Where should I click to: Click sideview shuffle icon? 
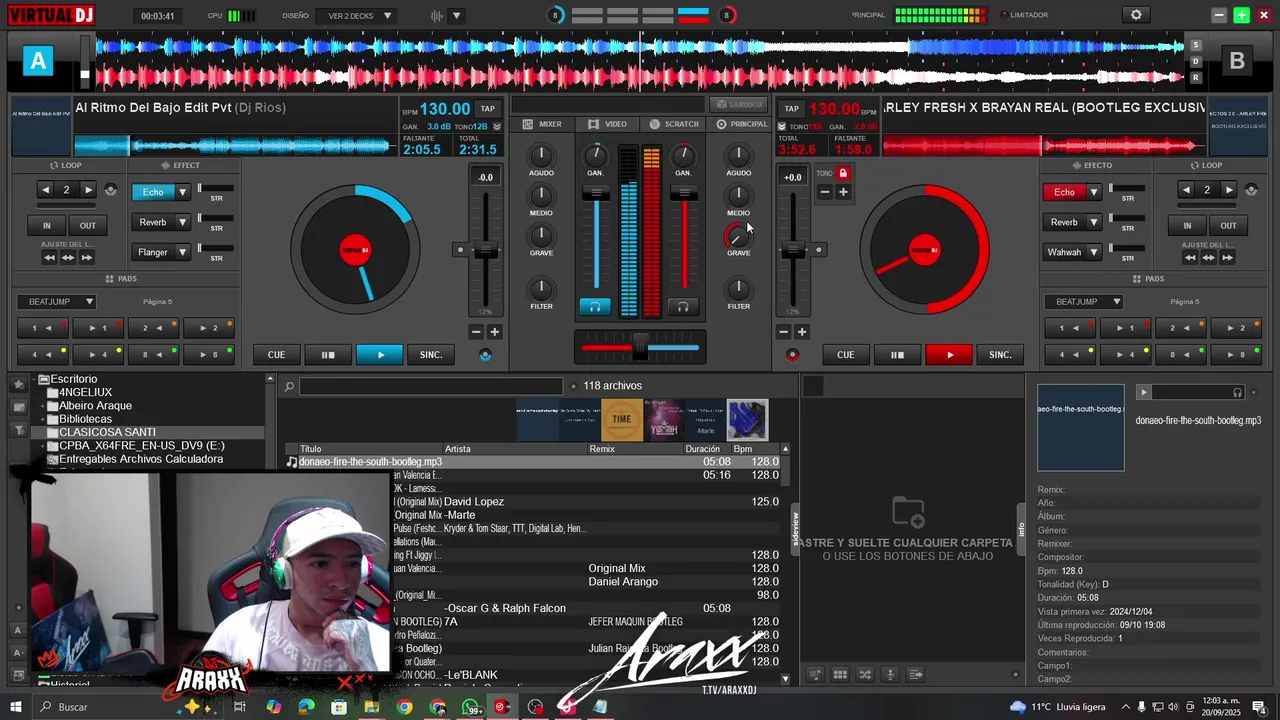pos(865,675)
